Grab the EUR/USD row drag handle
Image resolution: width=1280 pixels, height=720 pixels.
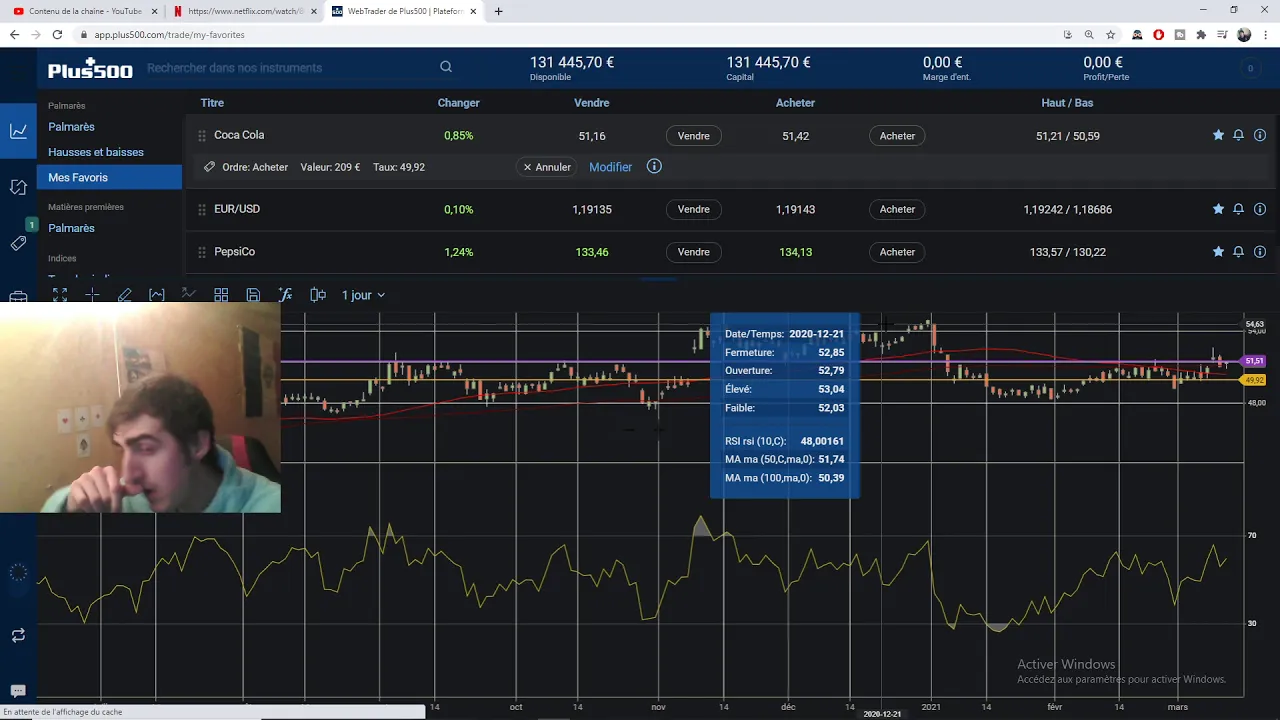point(201,209)
